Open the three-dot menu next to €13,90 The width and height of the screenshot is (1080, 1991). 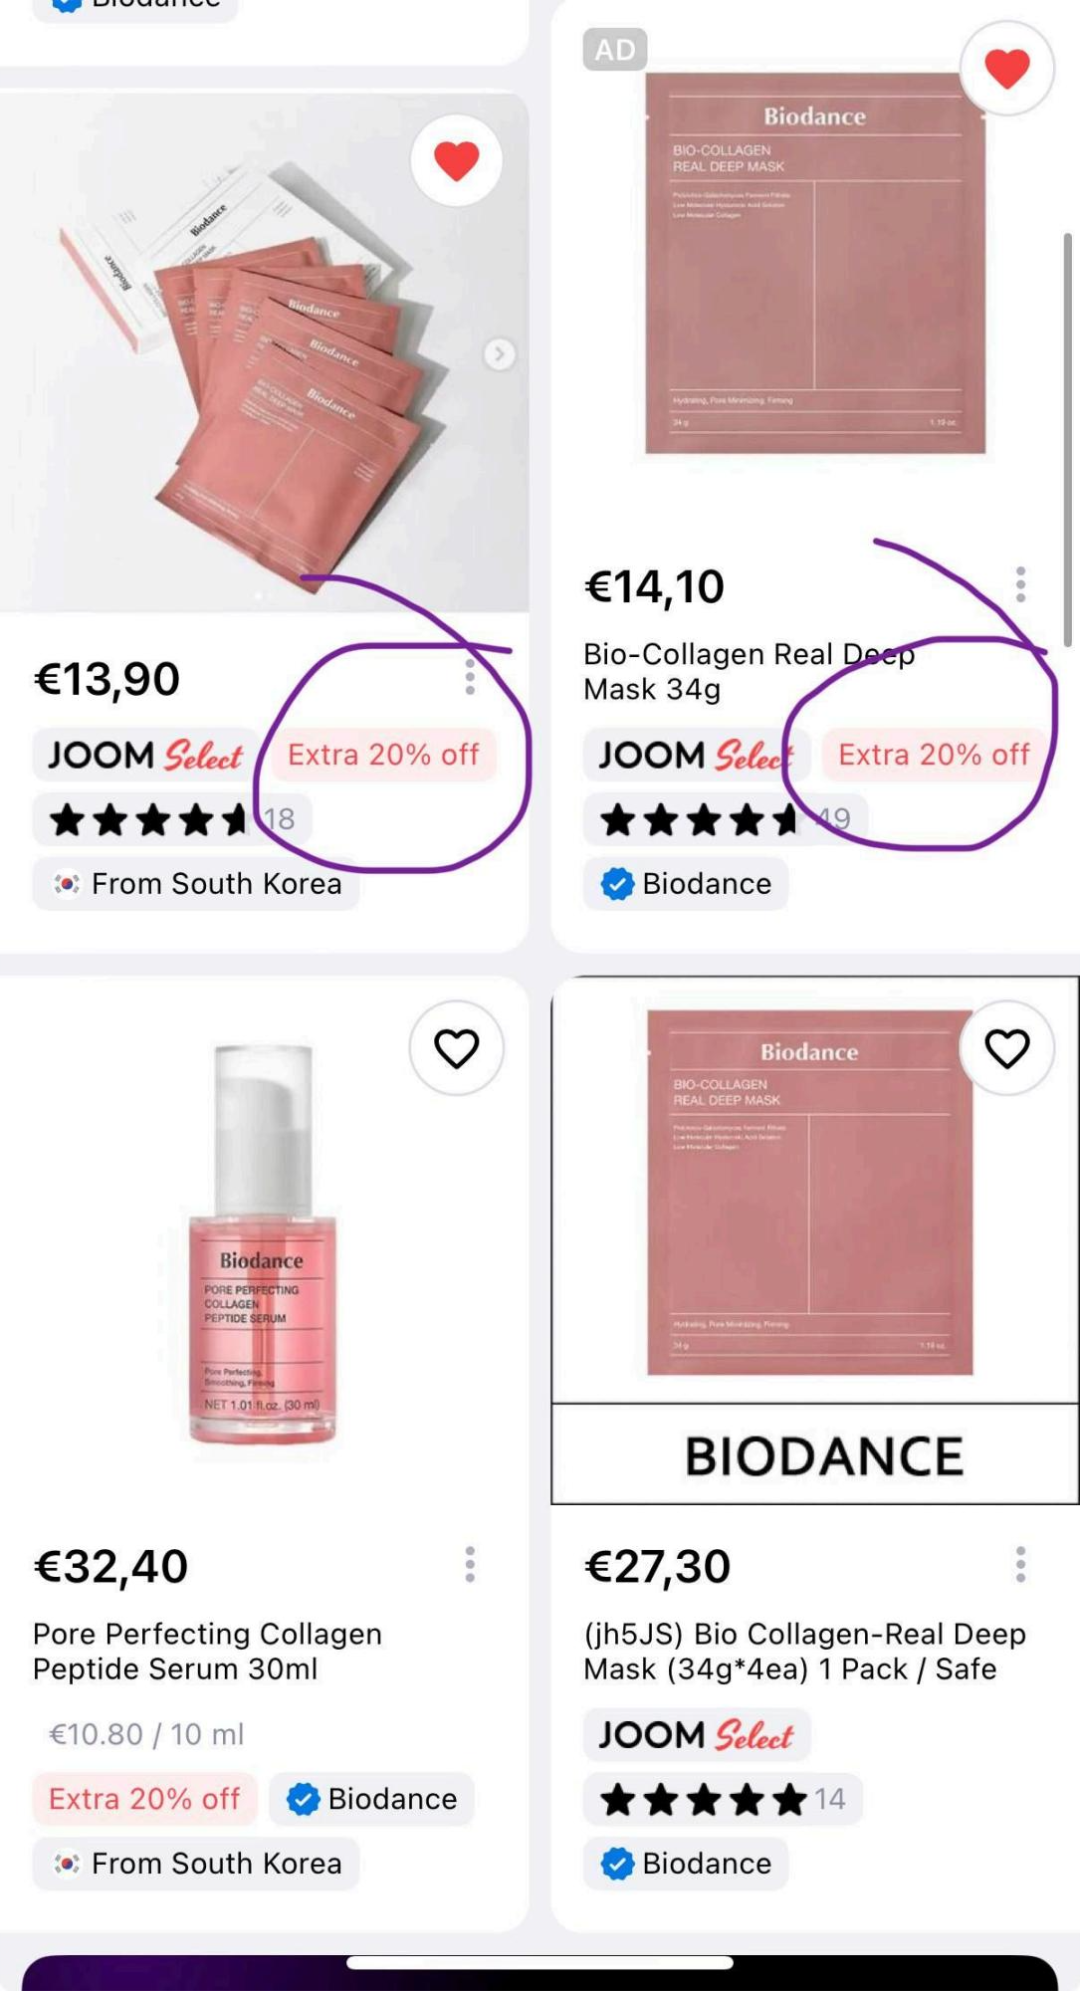(470, 677)
